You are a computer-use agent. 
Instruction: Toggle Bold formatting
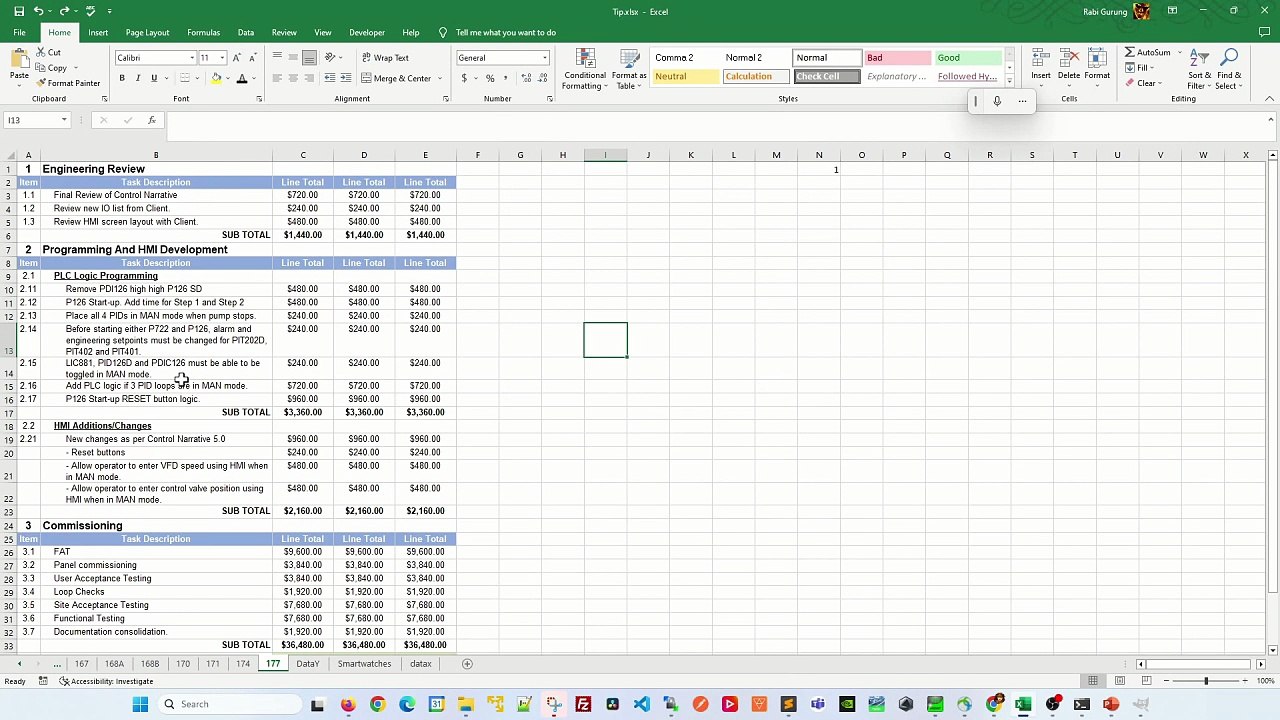(x=122, y=78)
